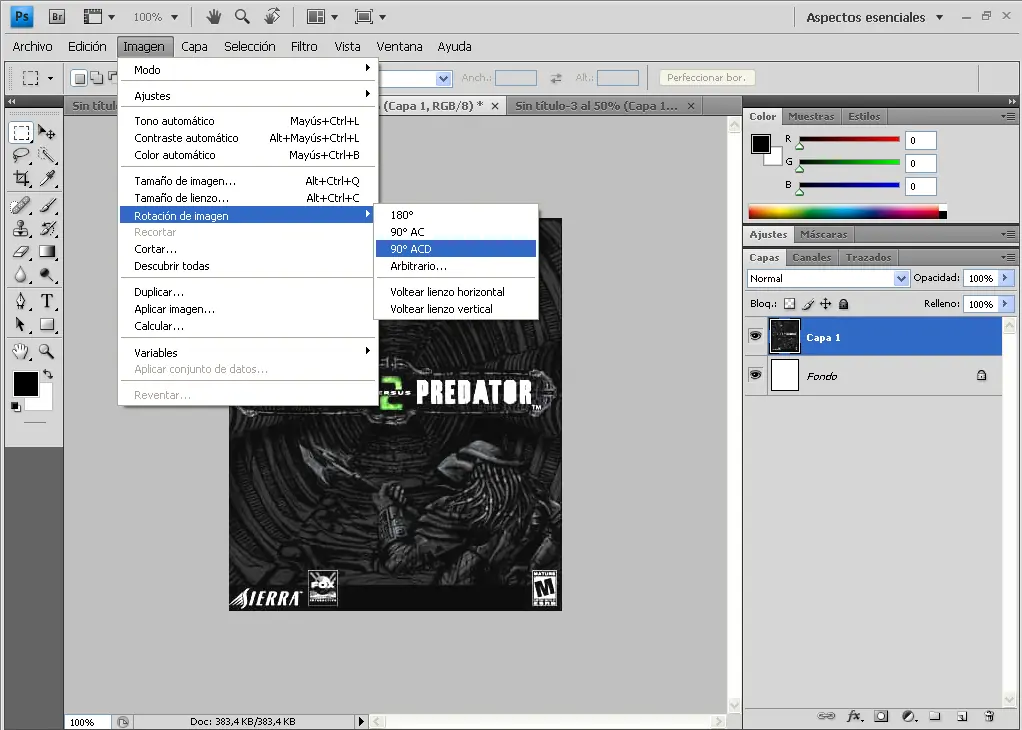The image size is (1022, 730).
Task: Select the Brush tool in toolbox
Action: click(46, 206)
